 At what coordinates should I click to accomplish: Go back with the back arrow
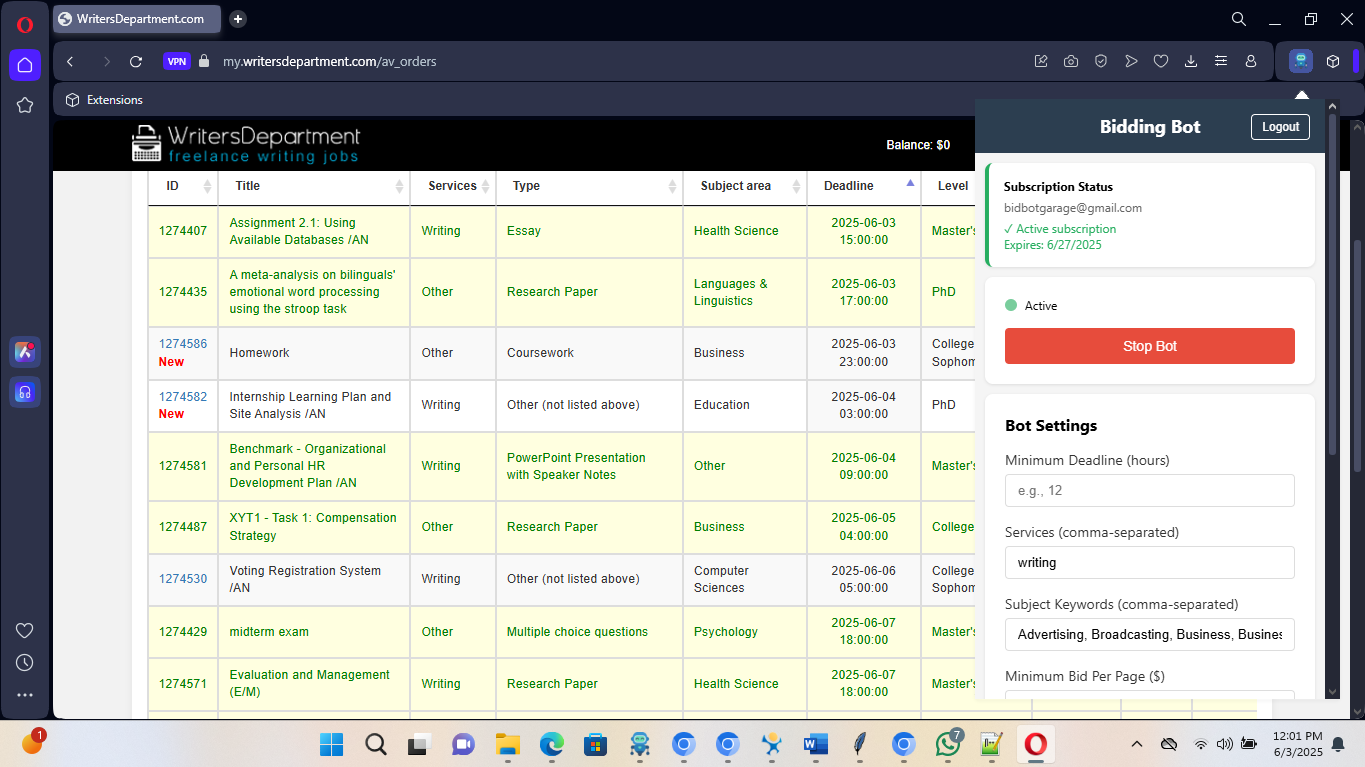click(x=70, y=61)
